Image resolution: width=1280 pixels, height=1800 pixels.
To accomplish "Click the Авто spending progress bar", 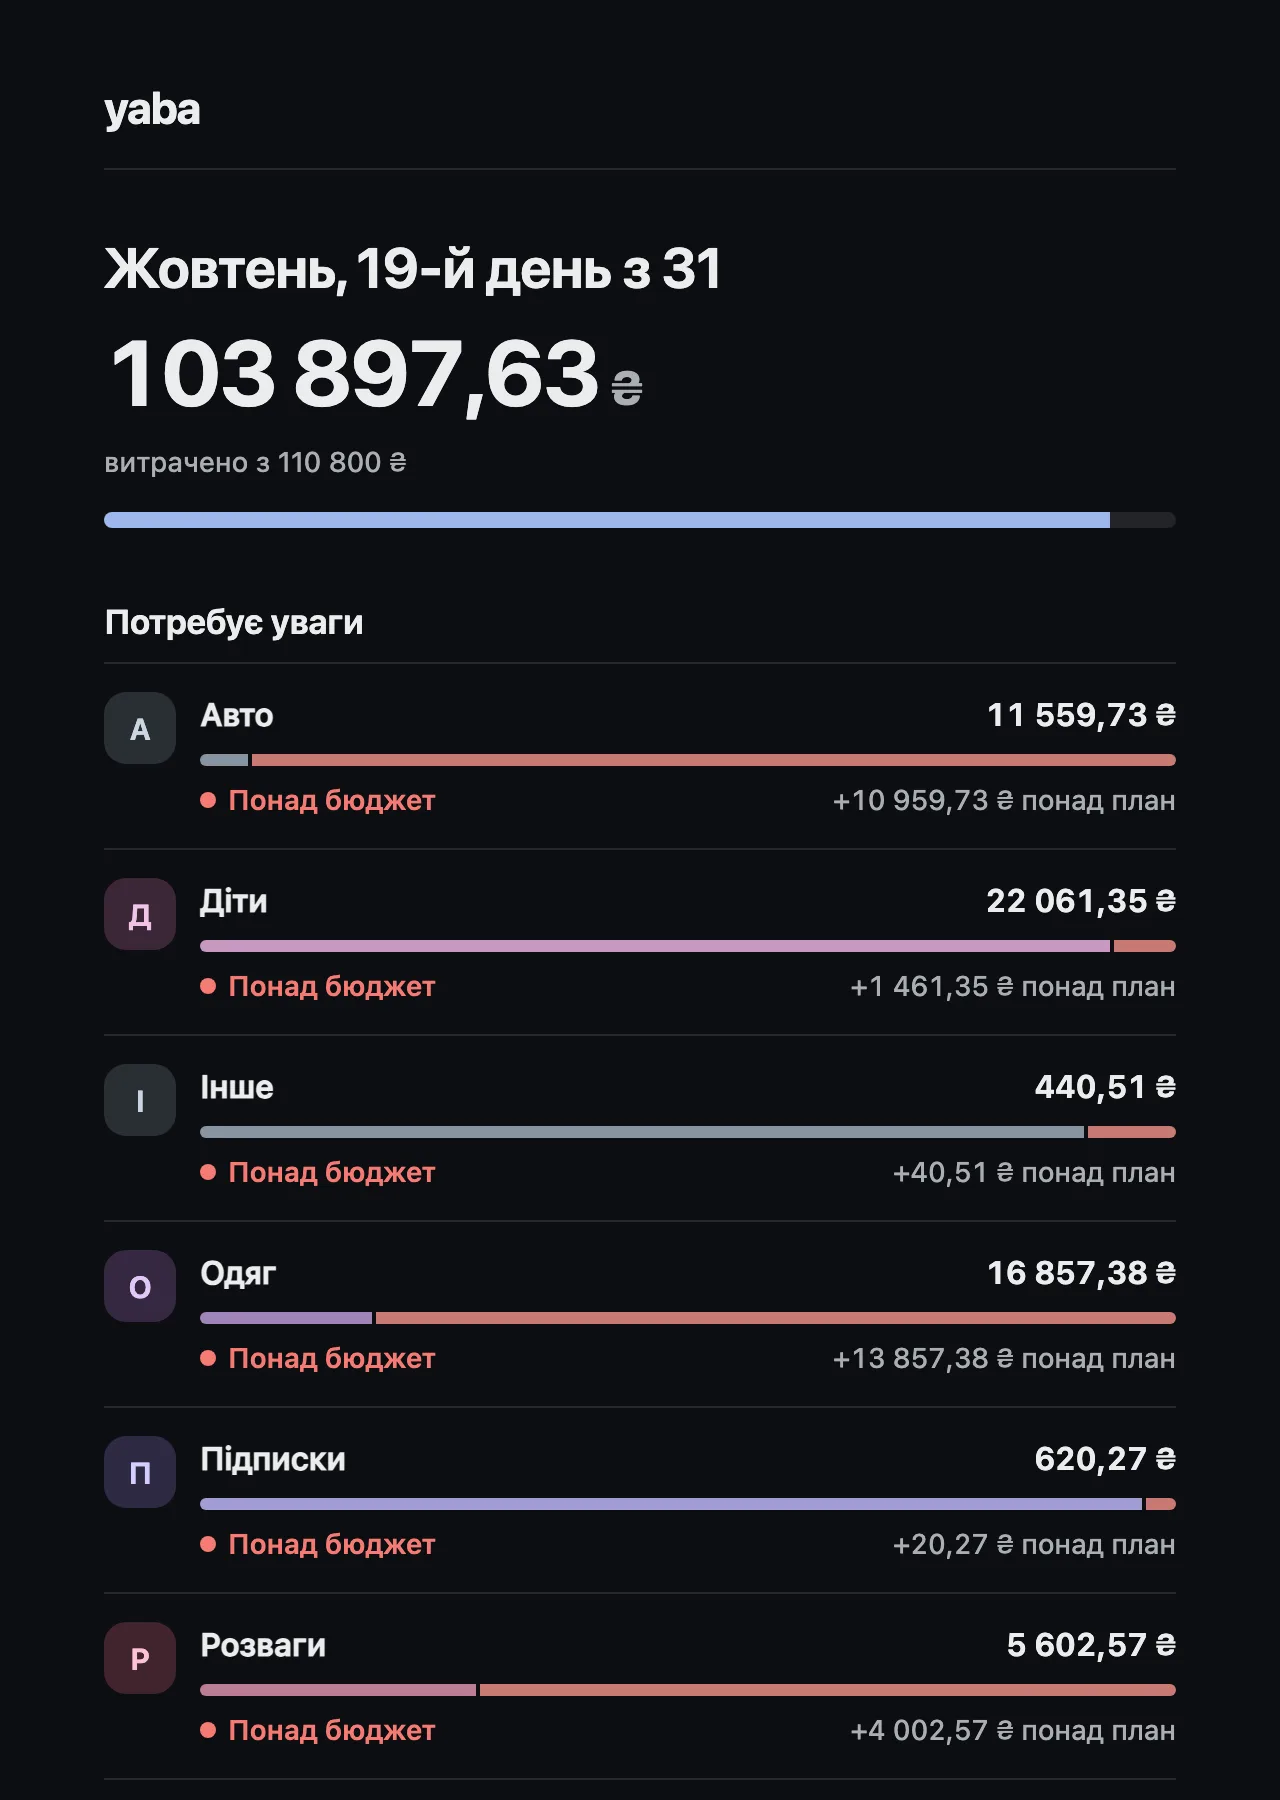I will tap(688, 760).
